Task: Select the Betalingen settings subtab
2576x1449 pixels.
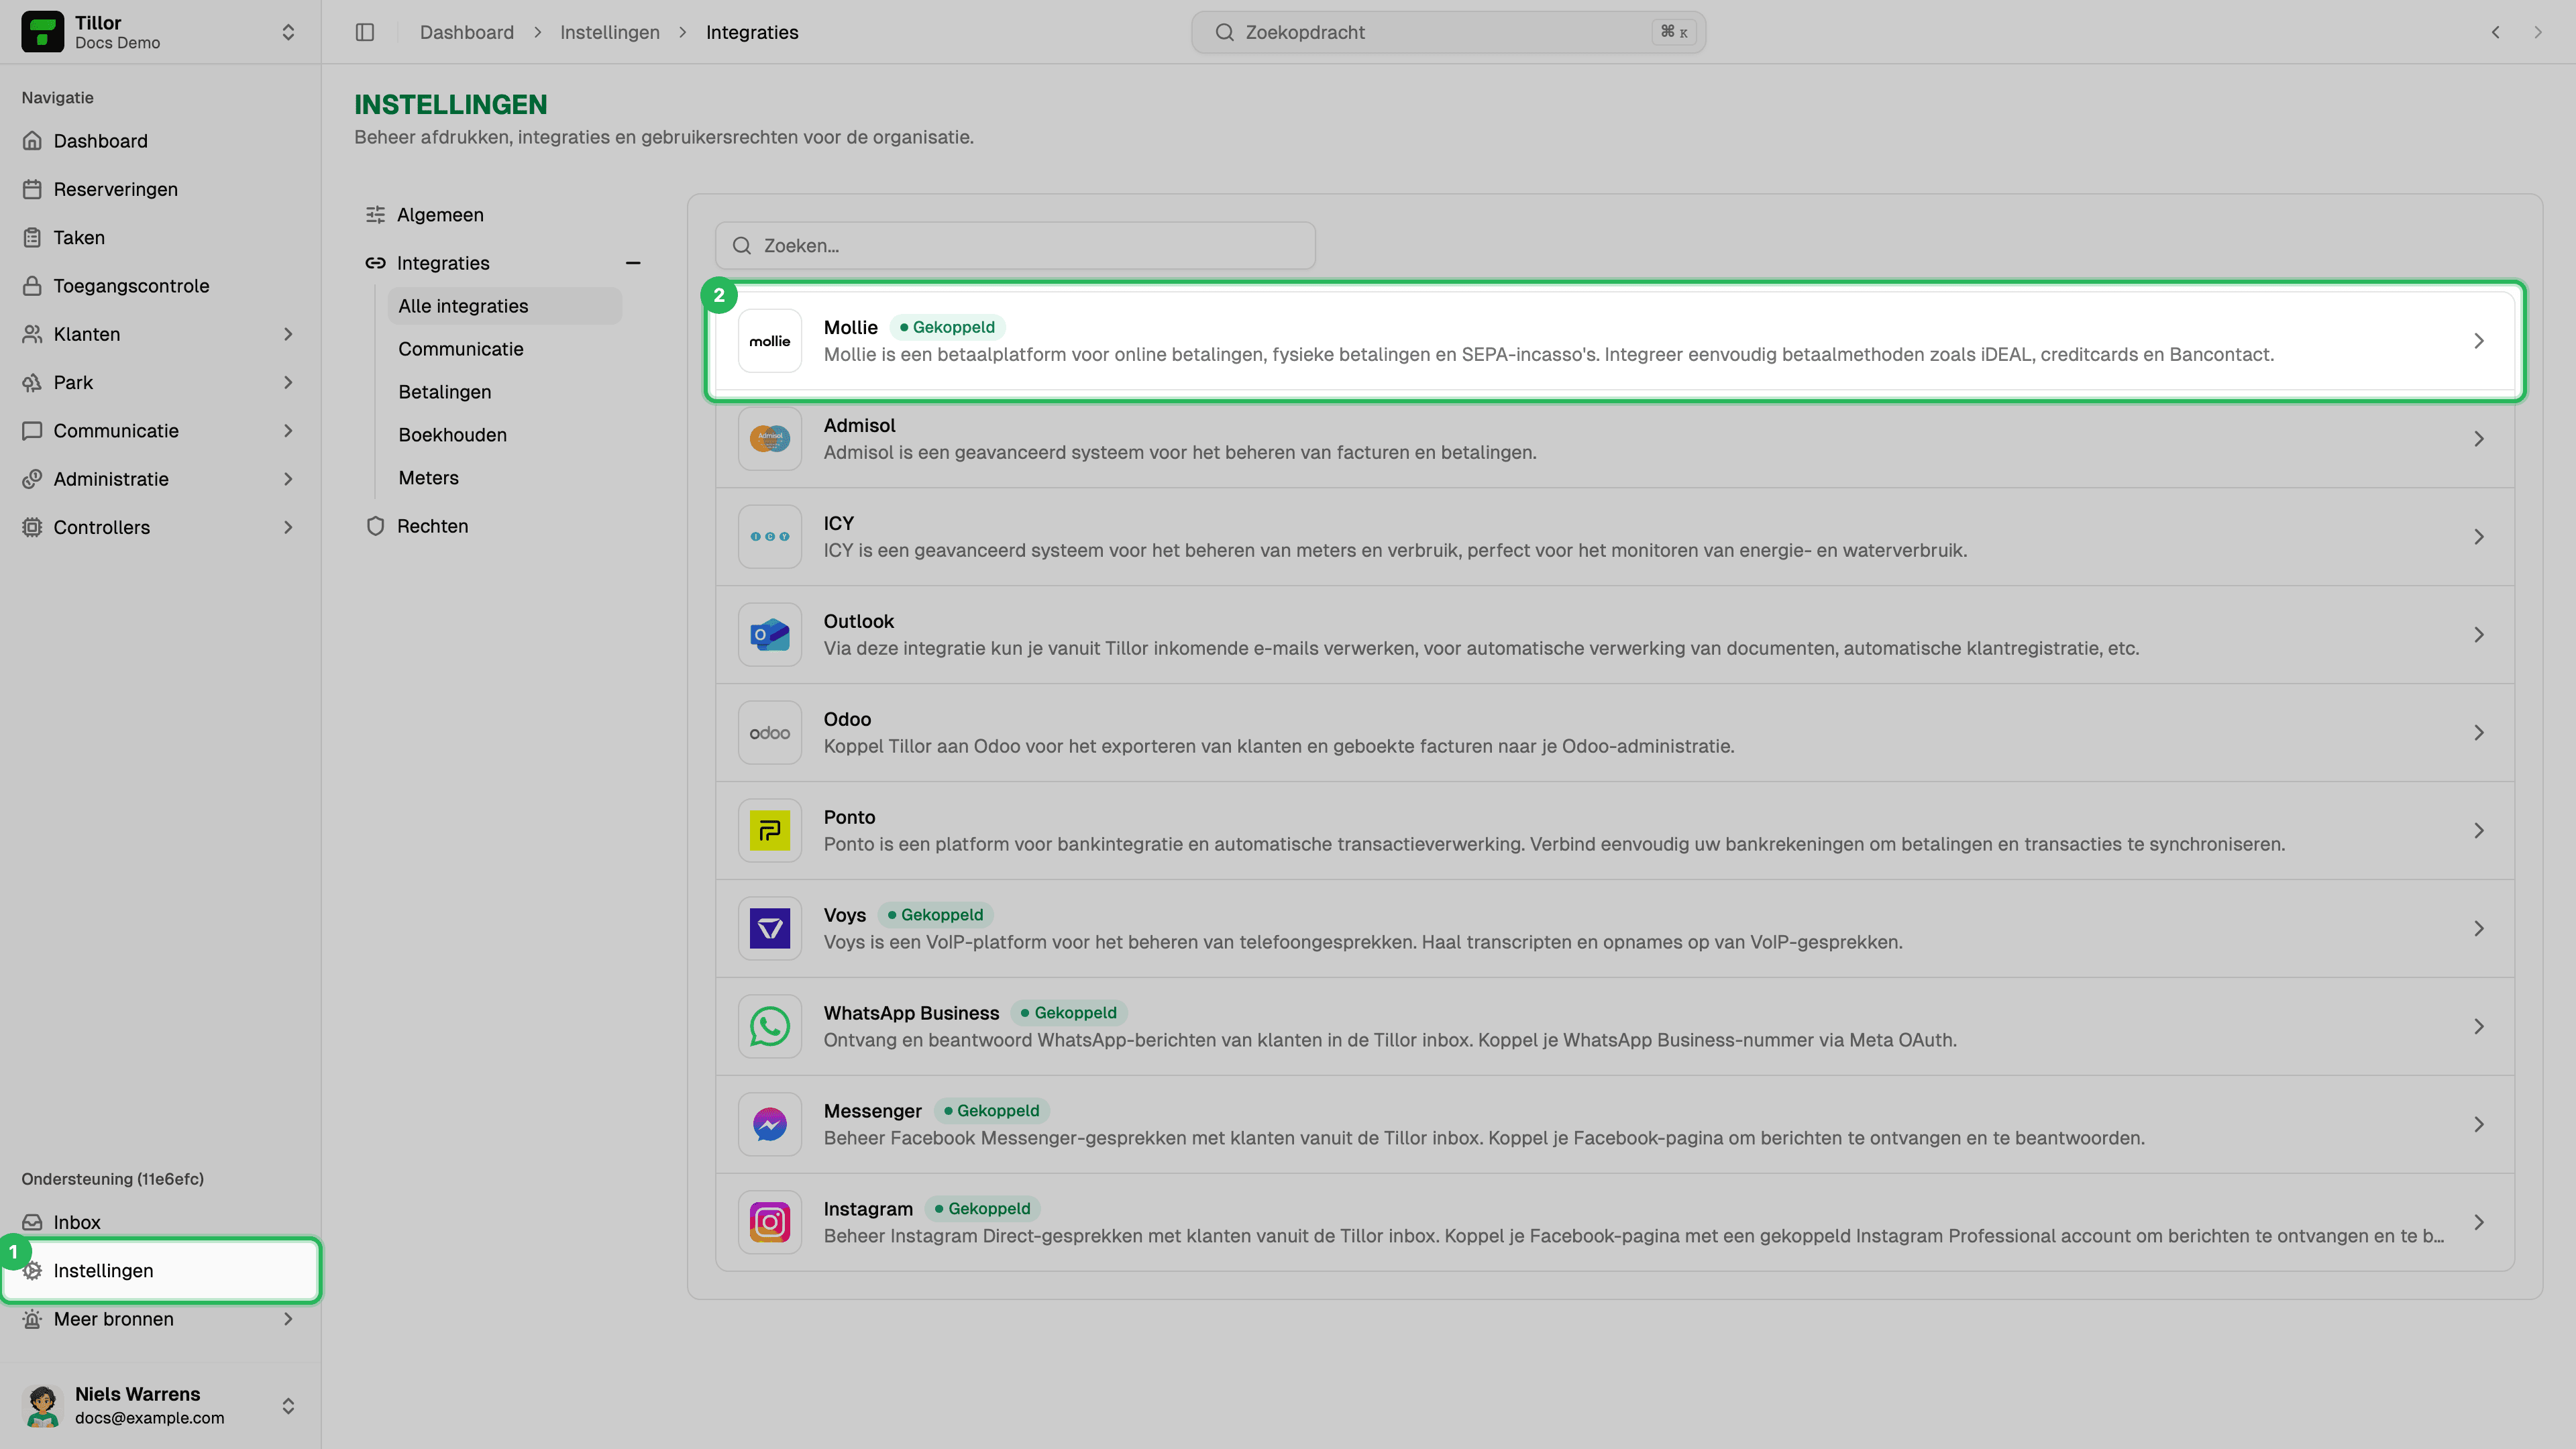Action: [x=504, y=392]
